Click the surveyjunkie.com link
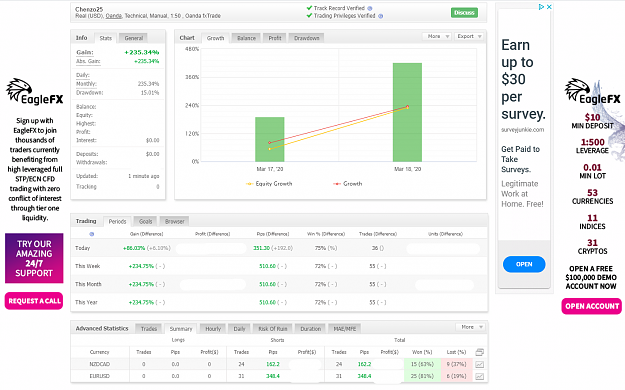The height and width of the screenshot is (390, 625). click(x=522, y=130)
